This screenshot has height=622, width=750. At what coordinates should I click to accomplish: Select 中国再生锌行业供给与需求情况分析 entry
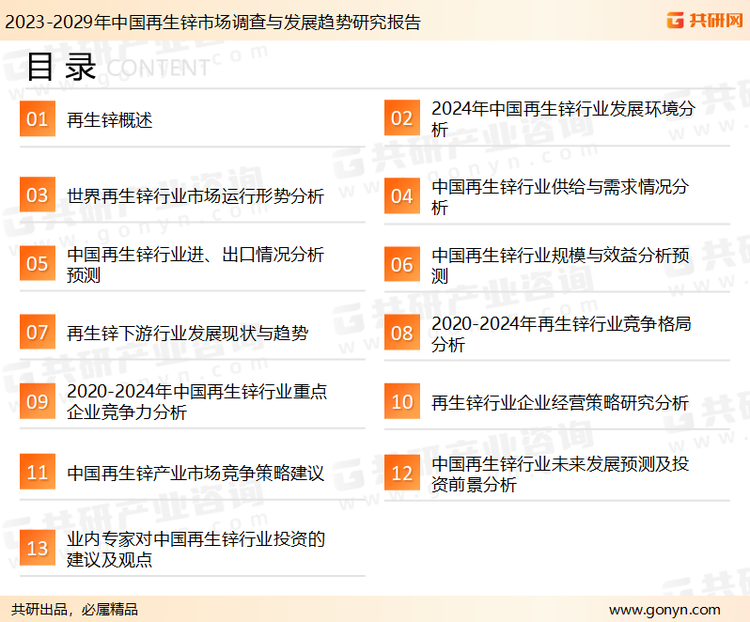560,197
